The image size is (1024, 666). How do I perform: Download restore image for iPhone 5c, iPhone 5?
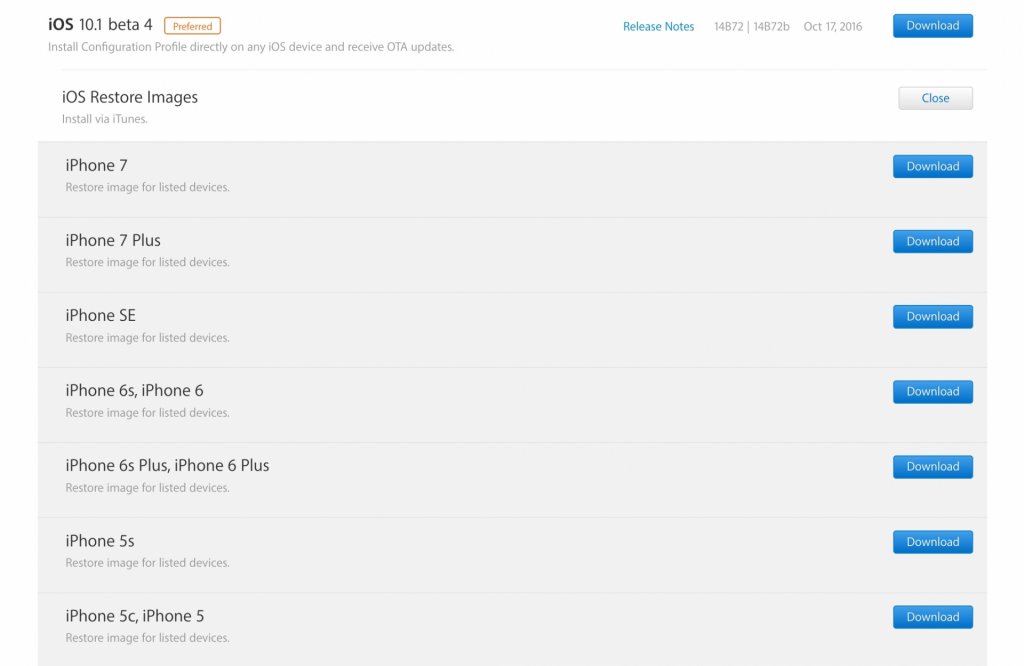point(932,617)
